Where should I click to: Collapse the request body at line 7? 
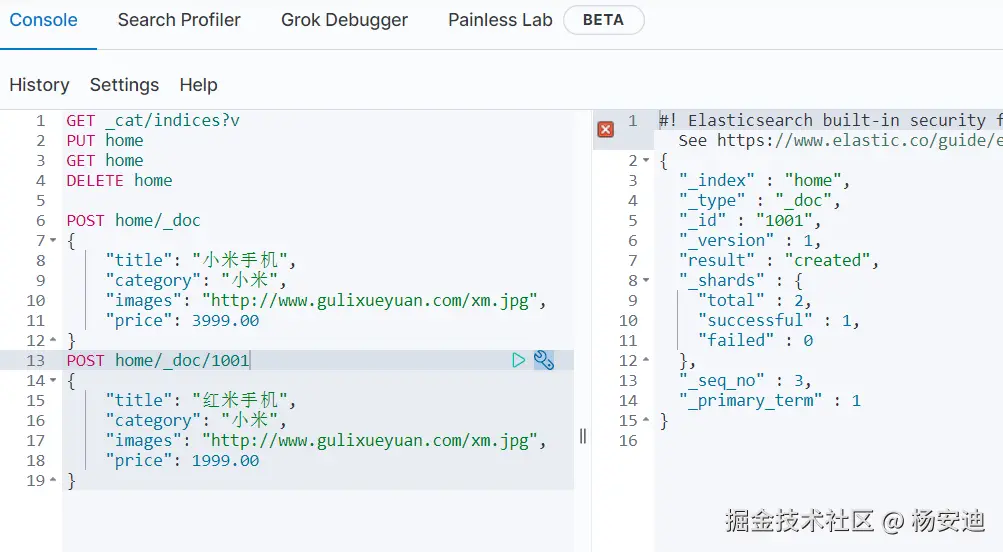pos(52,241)
